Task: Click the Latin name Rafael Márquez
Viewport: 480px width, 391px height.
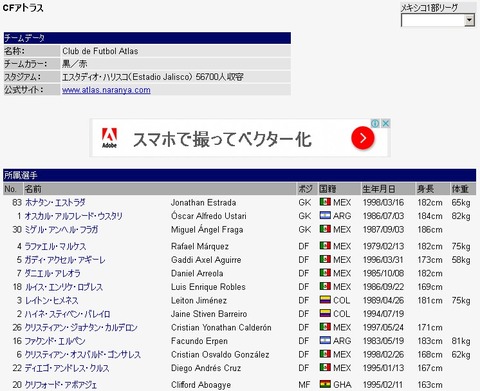Action: pos(200,246)
